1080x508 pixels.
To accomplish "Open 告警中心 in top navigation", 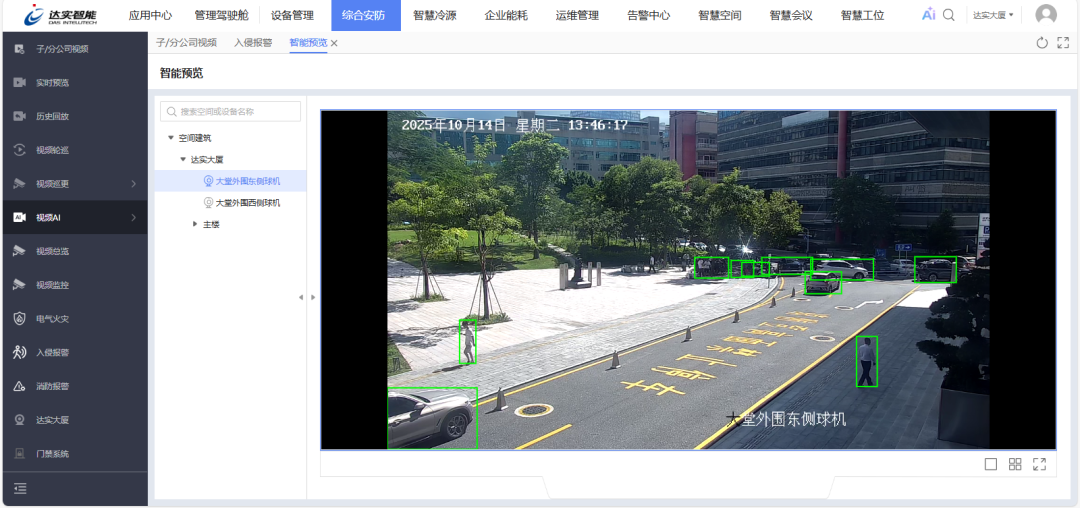I will point(648,15).
